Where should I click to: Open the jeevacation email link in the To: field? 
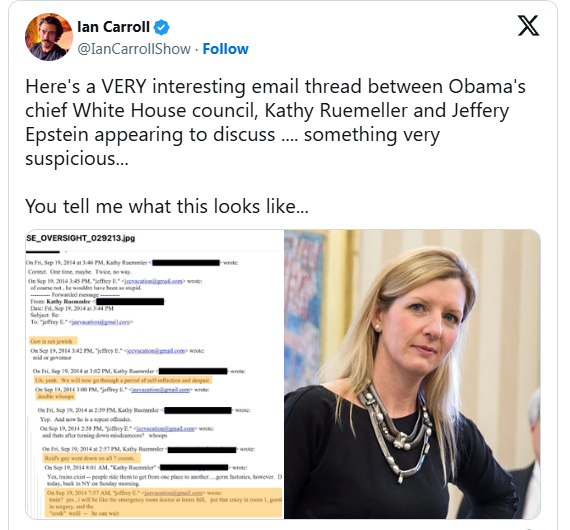[x=101, y=322]
